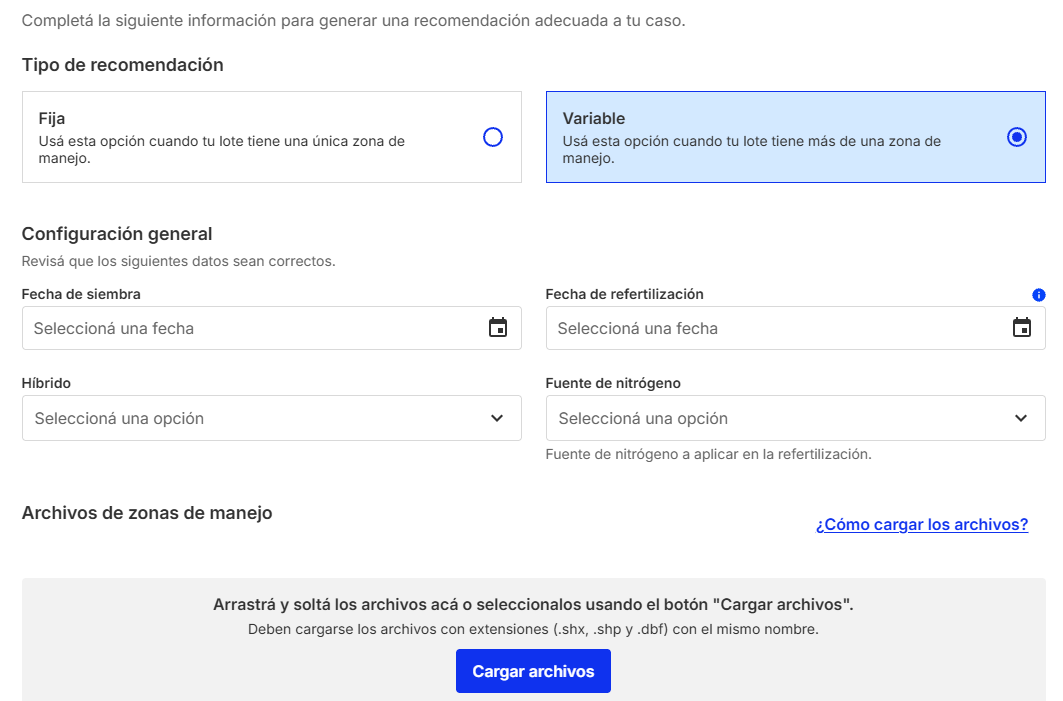The width and height of the screenshot is (1063, 701).
Task: Click the file extensions note (.shx, .shp y .dbf)
Action: click(534, 630)
